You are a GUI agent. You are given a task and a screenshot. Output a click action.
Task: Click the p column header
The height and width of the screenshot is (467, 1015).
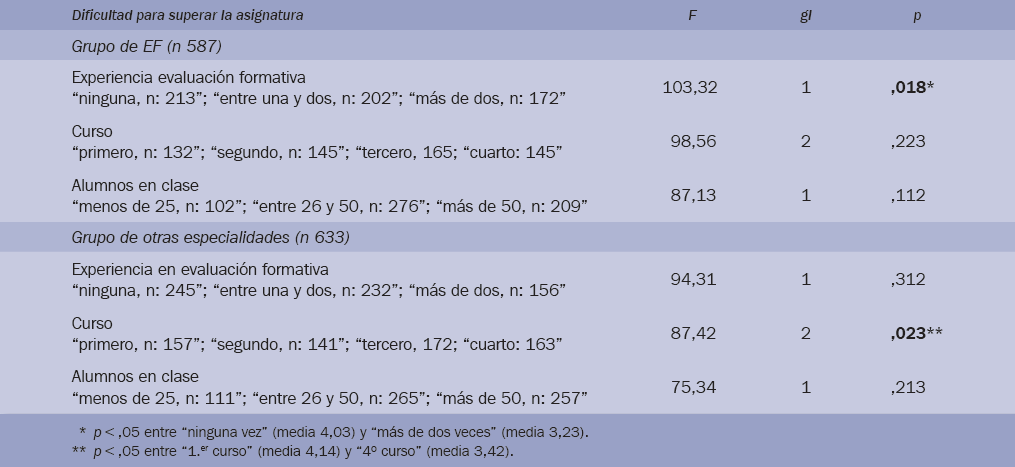point(916,15)
